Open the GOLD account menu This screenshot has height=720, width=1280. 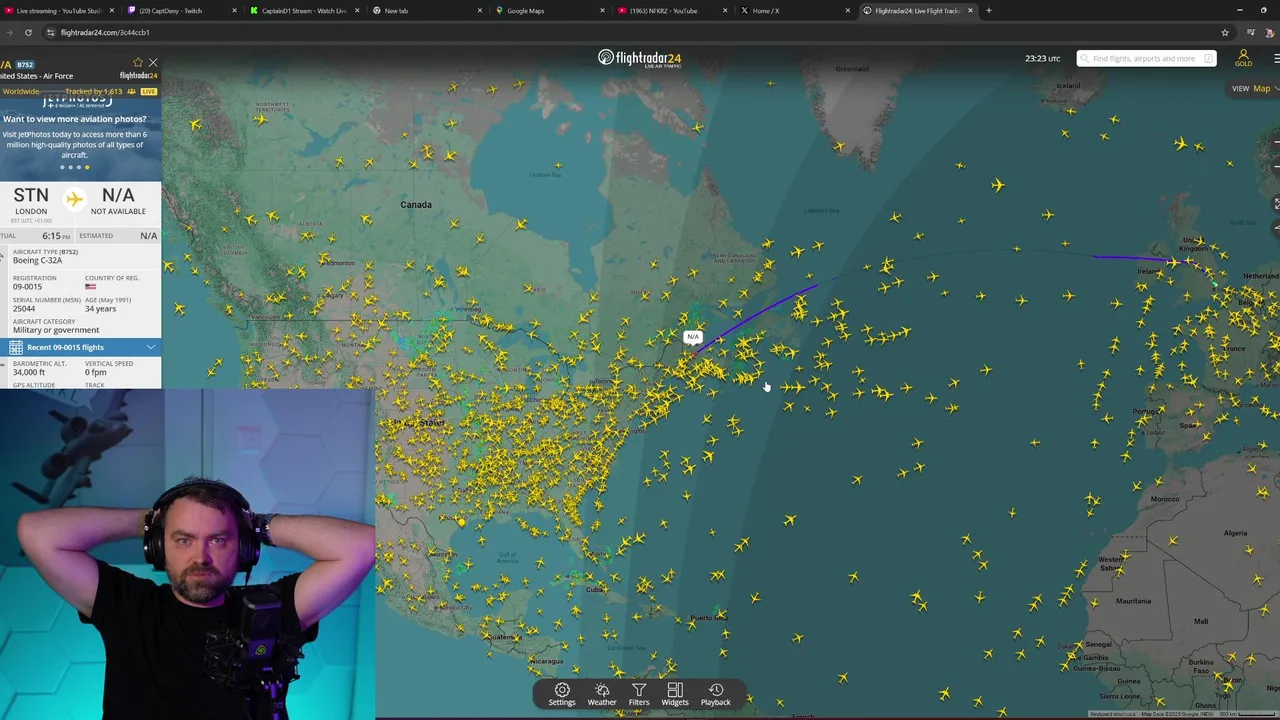tap(1243, 58)
